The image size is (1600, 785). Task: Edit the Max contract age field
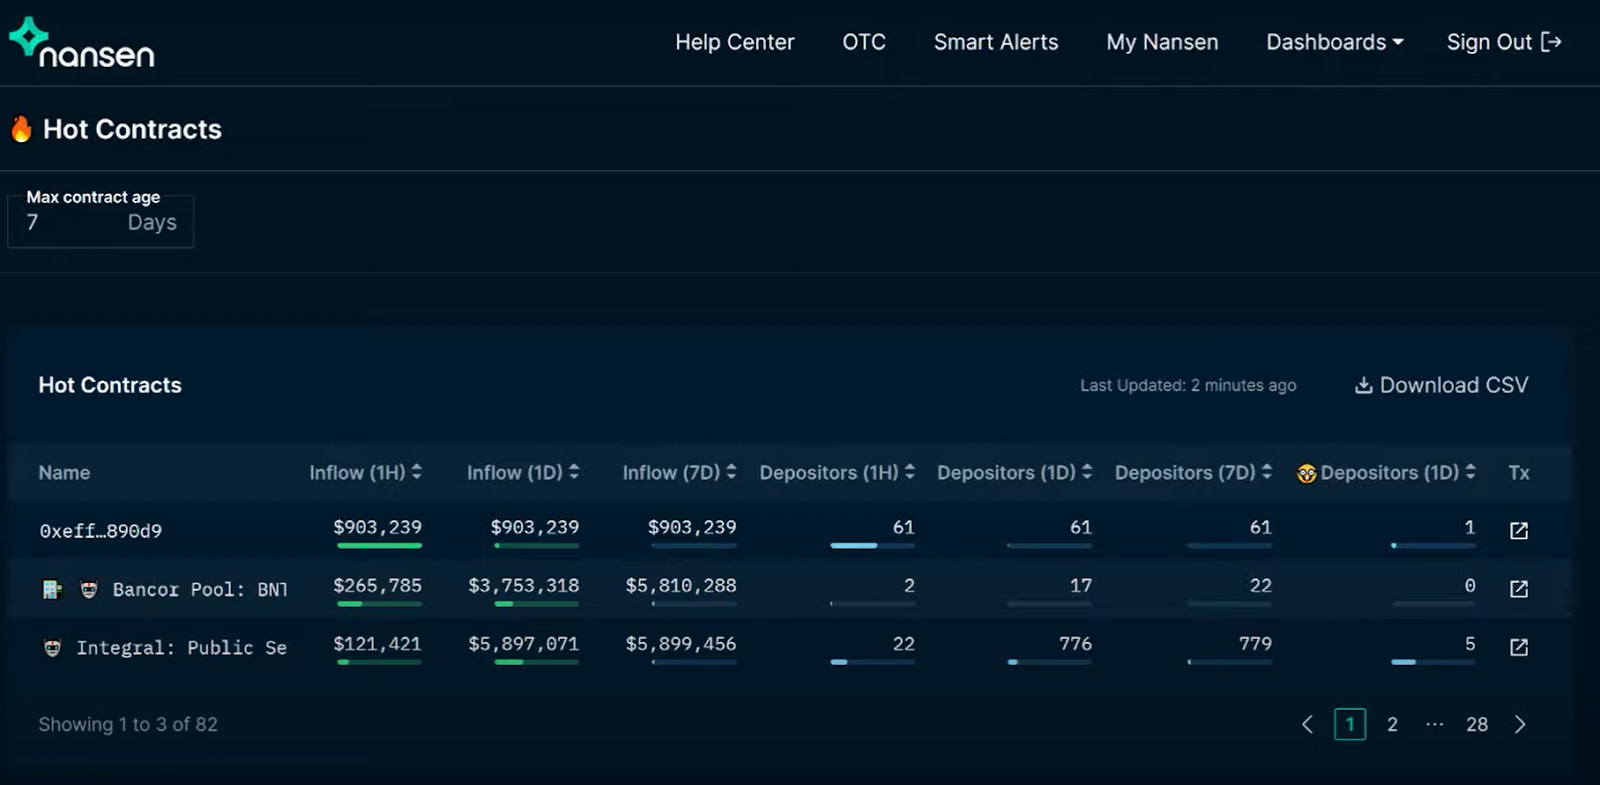pyautogui.click(x=70, y=223)
